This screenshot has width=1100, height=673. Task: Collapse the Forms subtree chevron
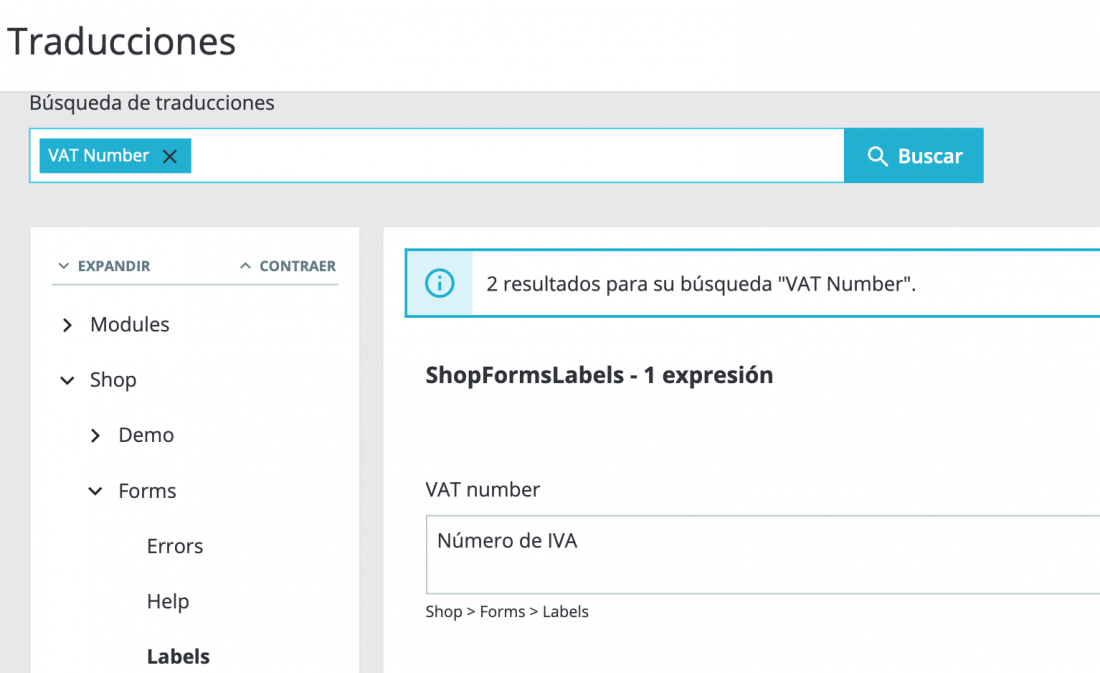pos(95,491)
